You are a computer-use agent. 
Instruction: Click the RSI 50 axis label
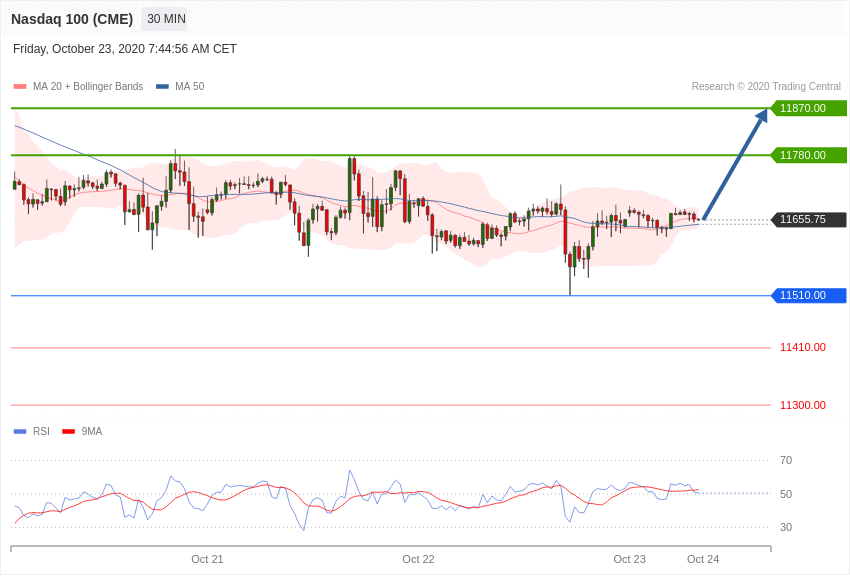coord(786,494)
